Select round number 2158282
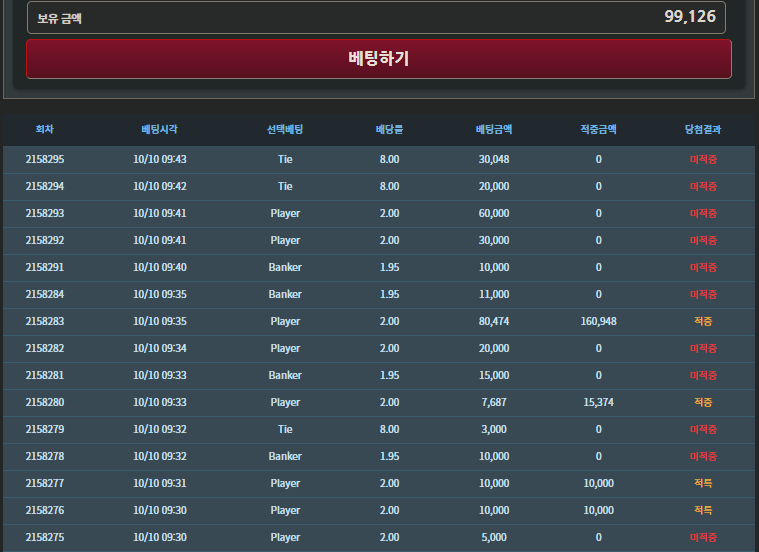 click(45, 348)
